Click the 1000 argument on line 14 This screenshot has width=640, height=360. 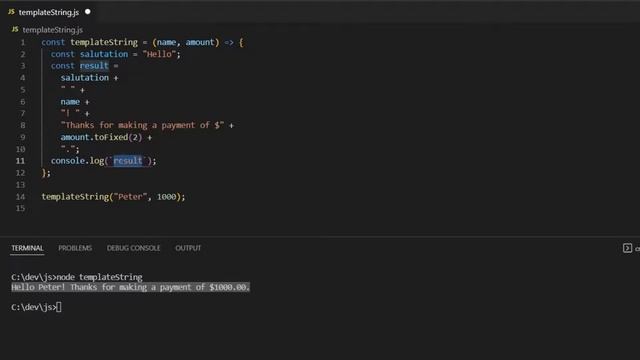pos(167,197)
